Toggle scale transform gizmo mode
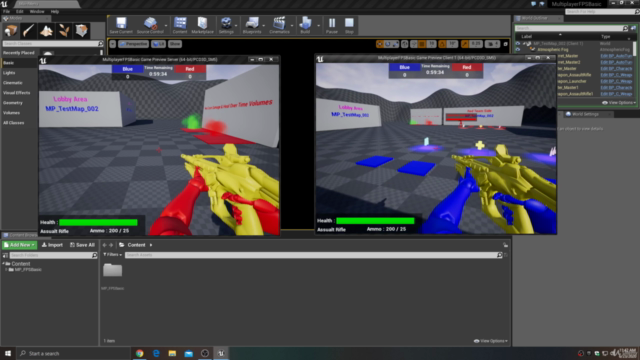 pyautogui.click(x=395, y=44)
